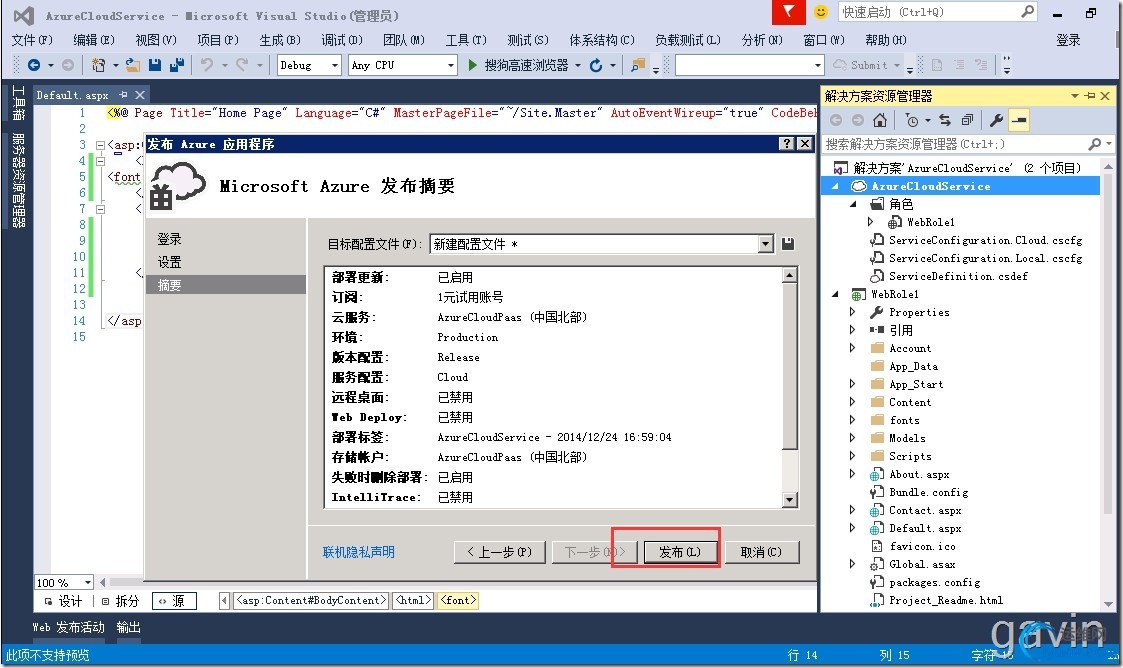Collapse the AzureCloudService project node
1123x668 pixels.
click(835, 186)
